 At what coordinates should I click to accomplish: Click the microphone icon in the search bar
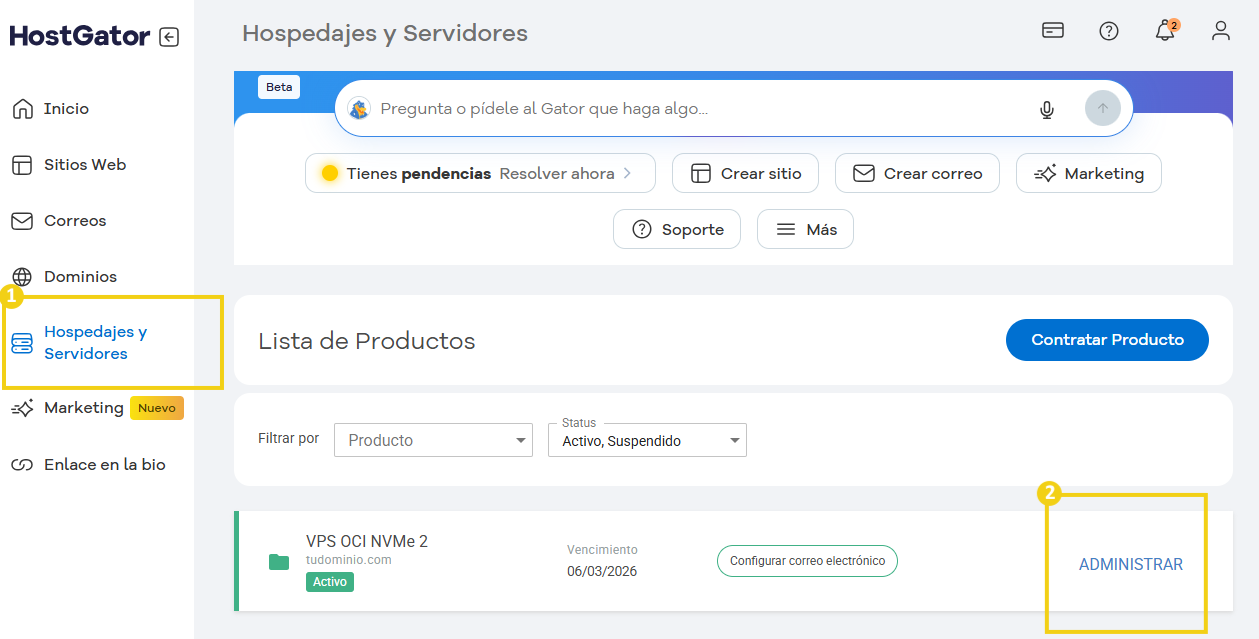point(1046,109)
